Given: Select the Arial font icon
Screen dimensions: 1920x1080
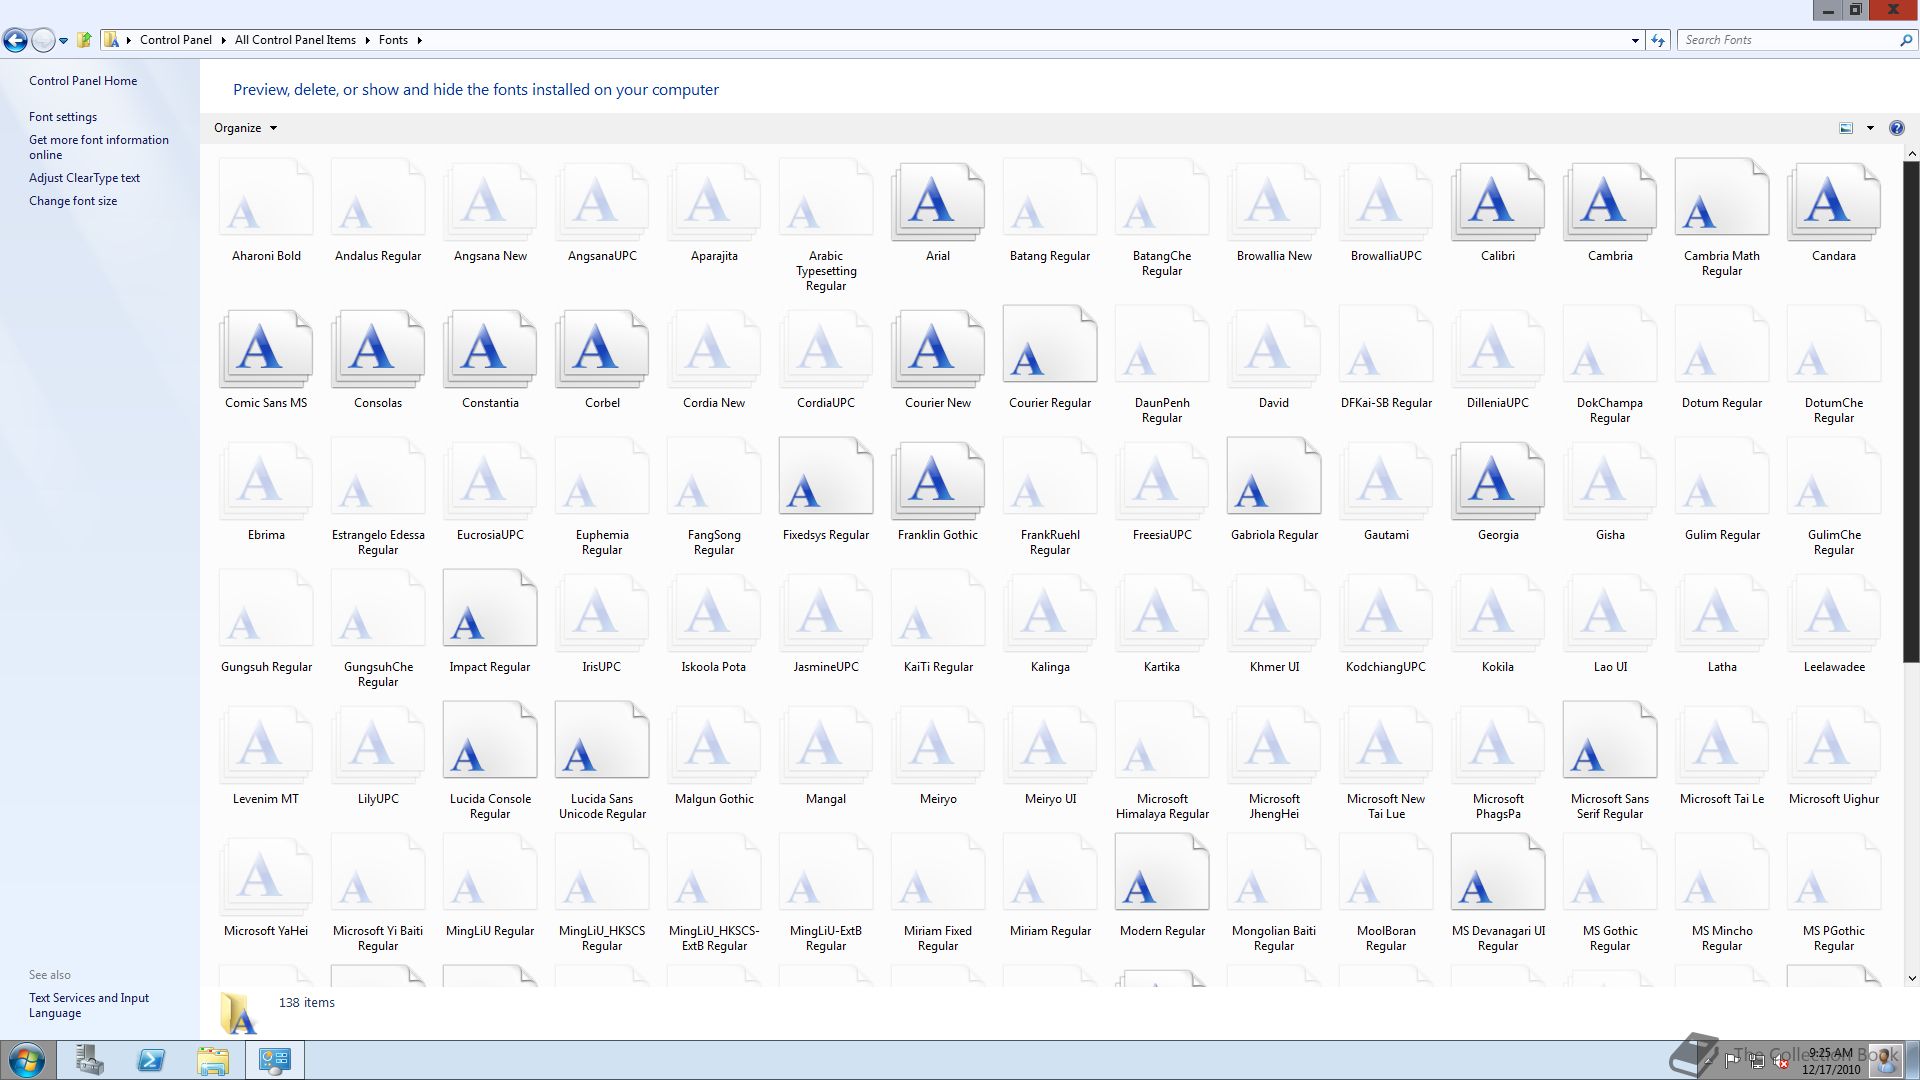Looking at the screenshot, I should pyautogui.click(x=937, y=203).
